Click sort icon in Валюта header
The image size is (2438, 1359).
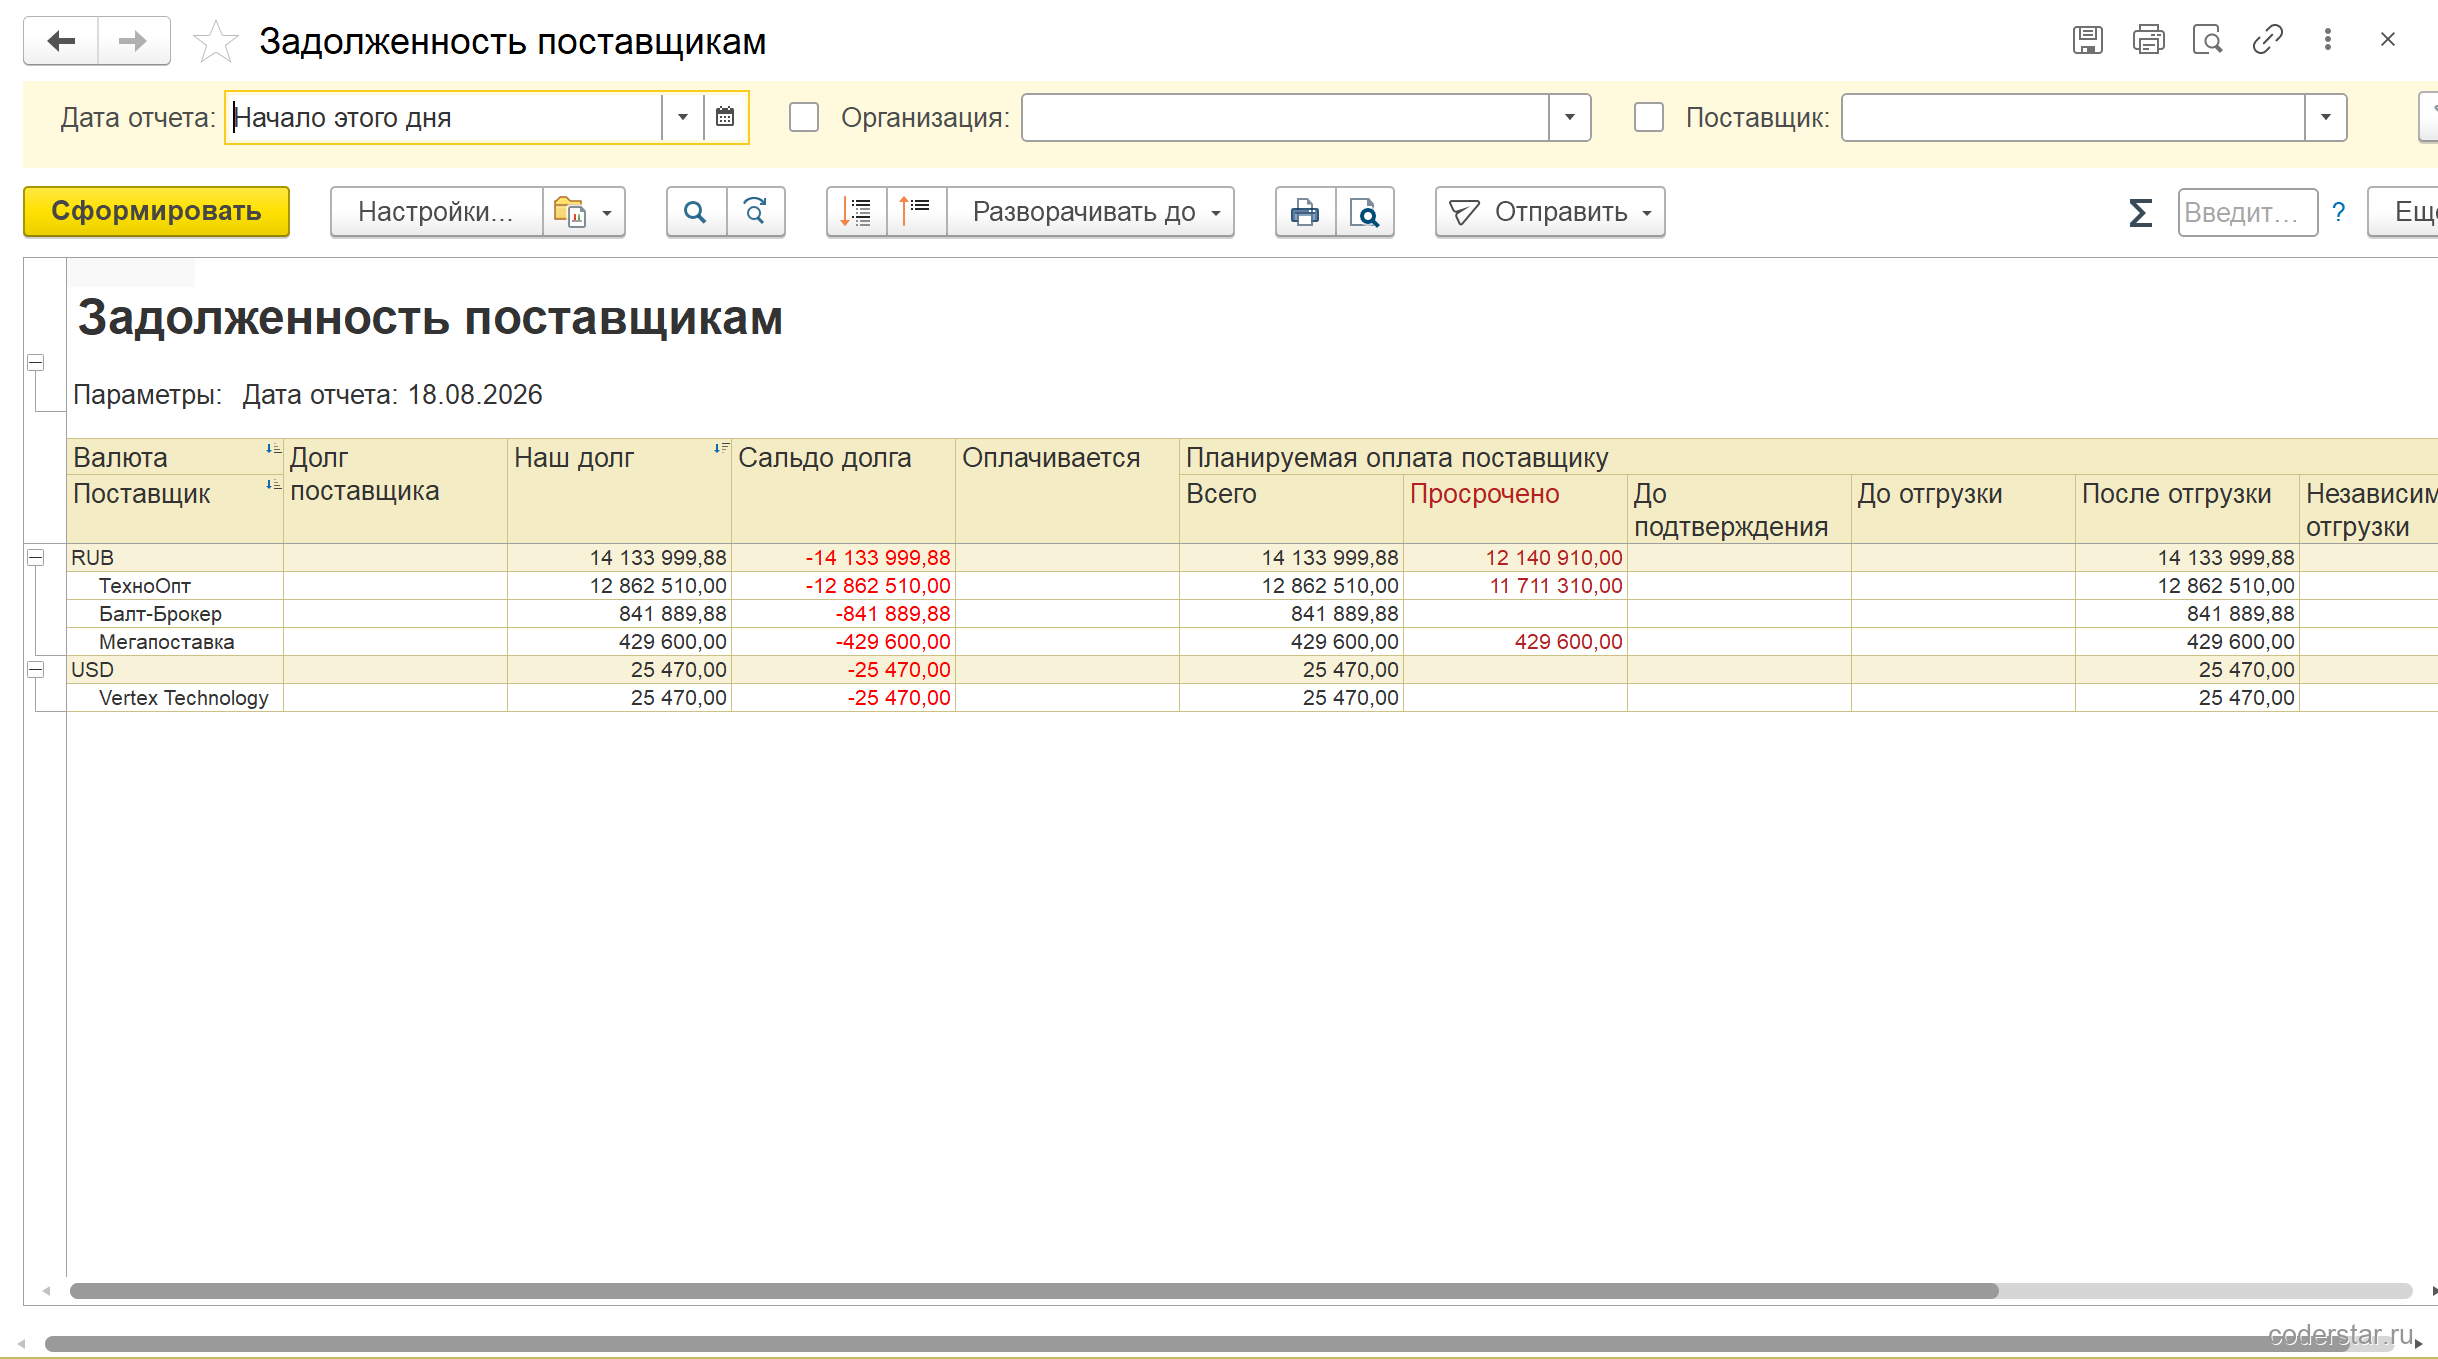272,449
